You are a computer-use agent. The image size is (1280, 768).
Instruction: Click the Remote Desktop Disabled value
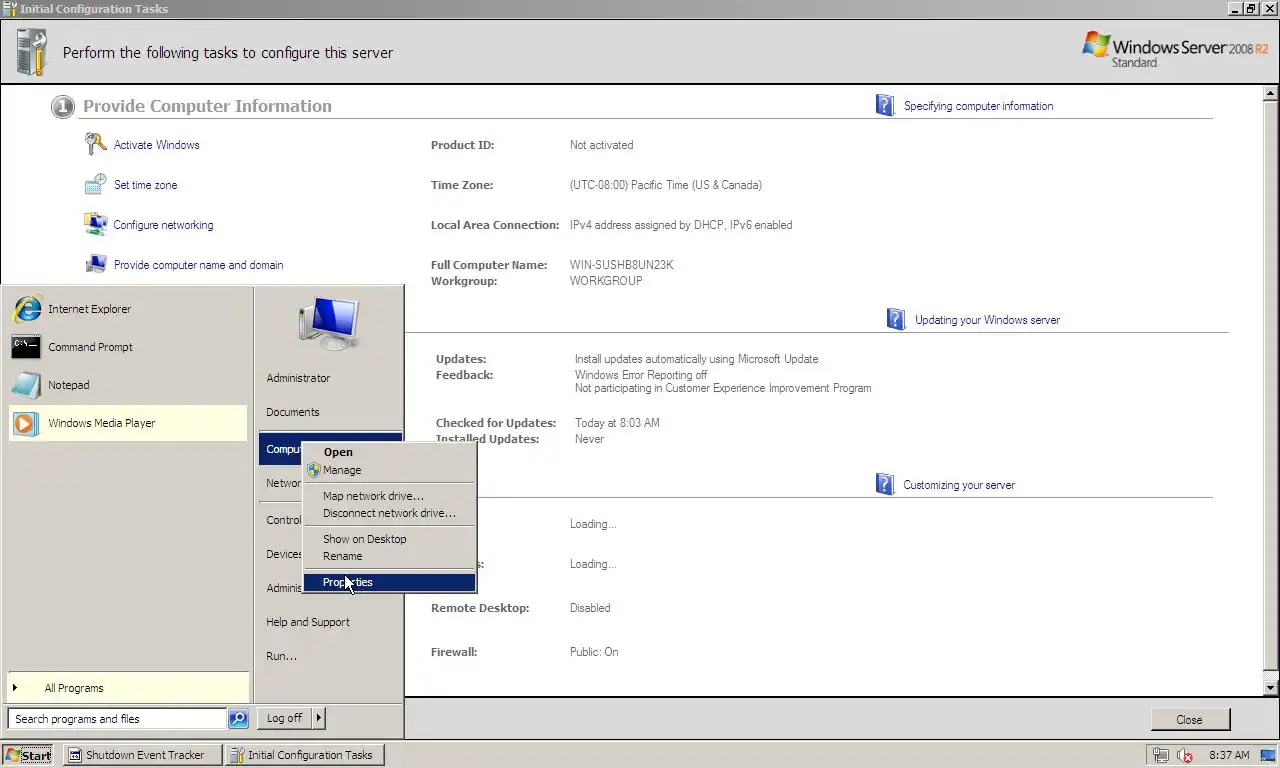[590, 608]
